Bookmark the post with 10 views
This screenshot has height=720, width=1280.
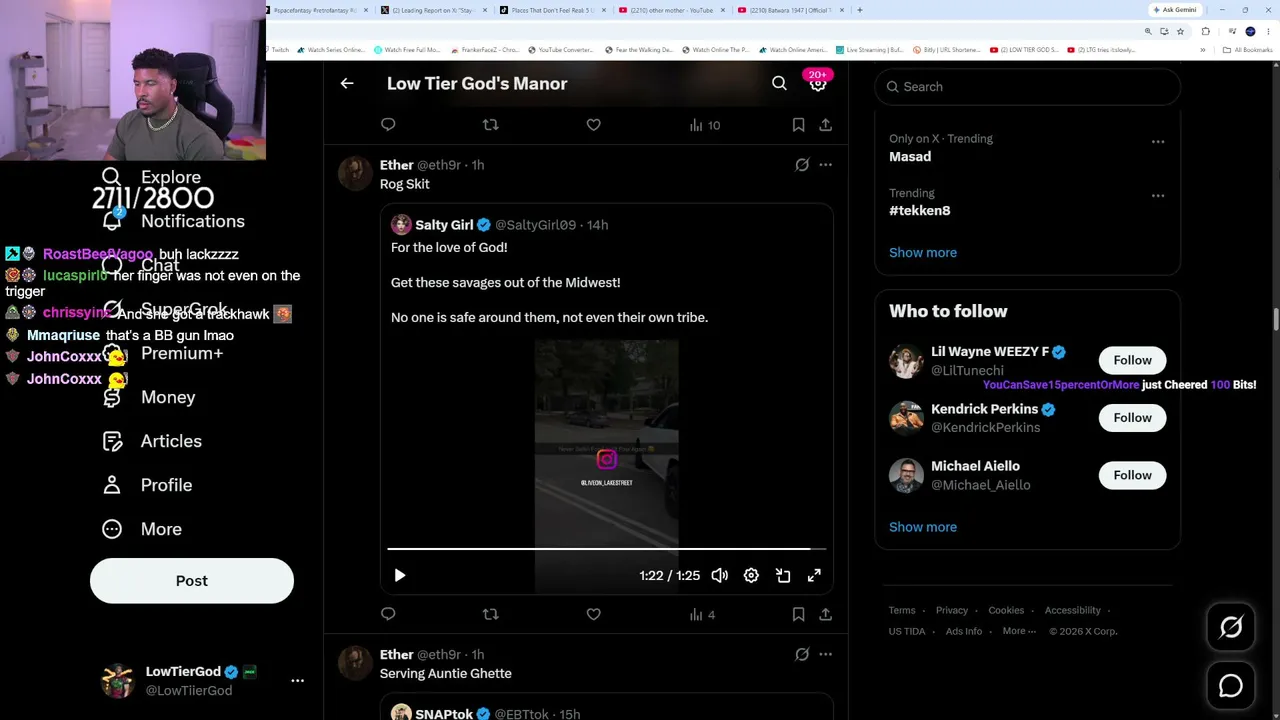click(x=798, y=125)
